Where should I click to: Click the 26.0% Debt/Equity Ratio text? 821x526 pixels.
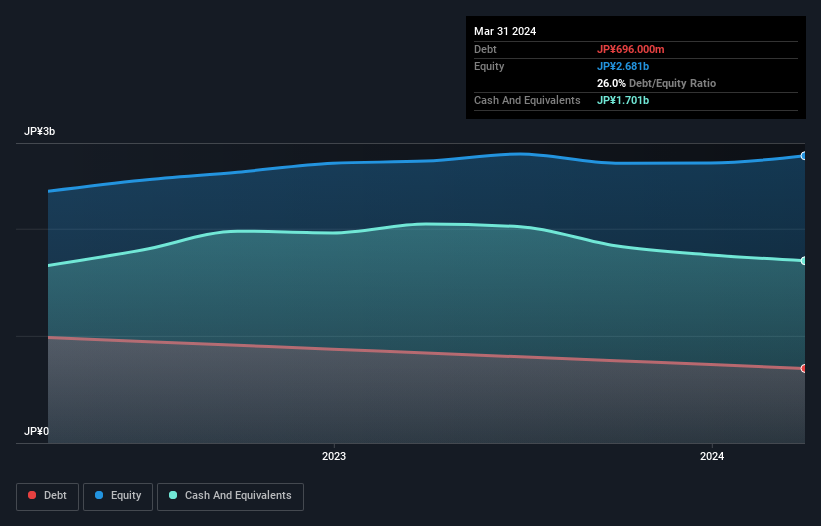(656, 83)
